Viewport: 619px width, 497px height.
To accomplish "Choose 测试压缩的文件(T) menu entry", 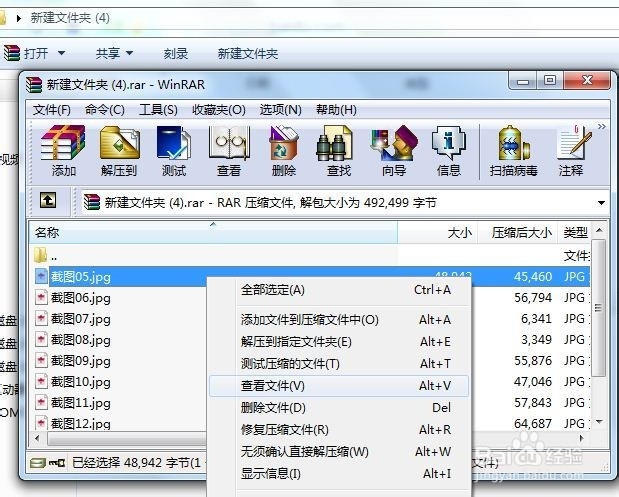I will [340, 364].
